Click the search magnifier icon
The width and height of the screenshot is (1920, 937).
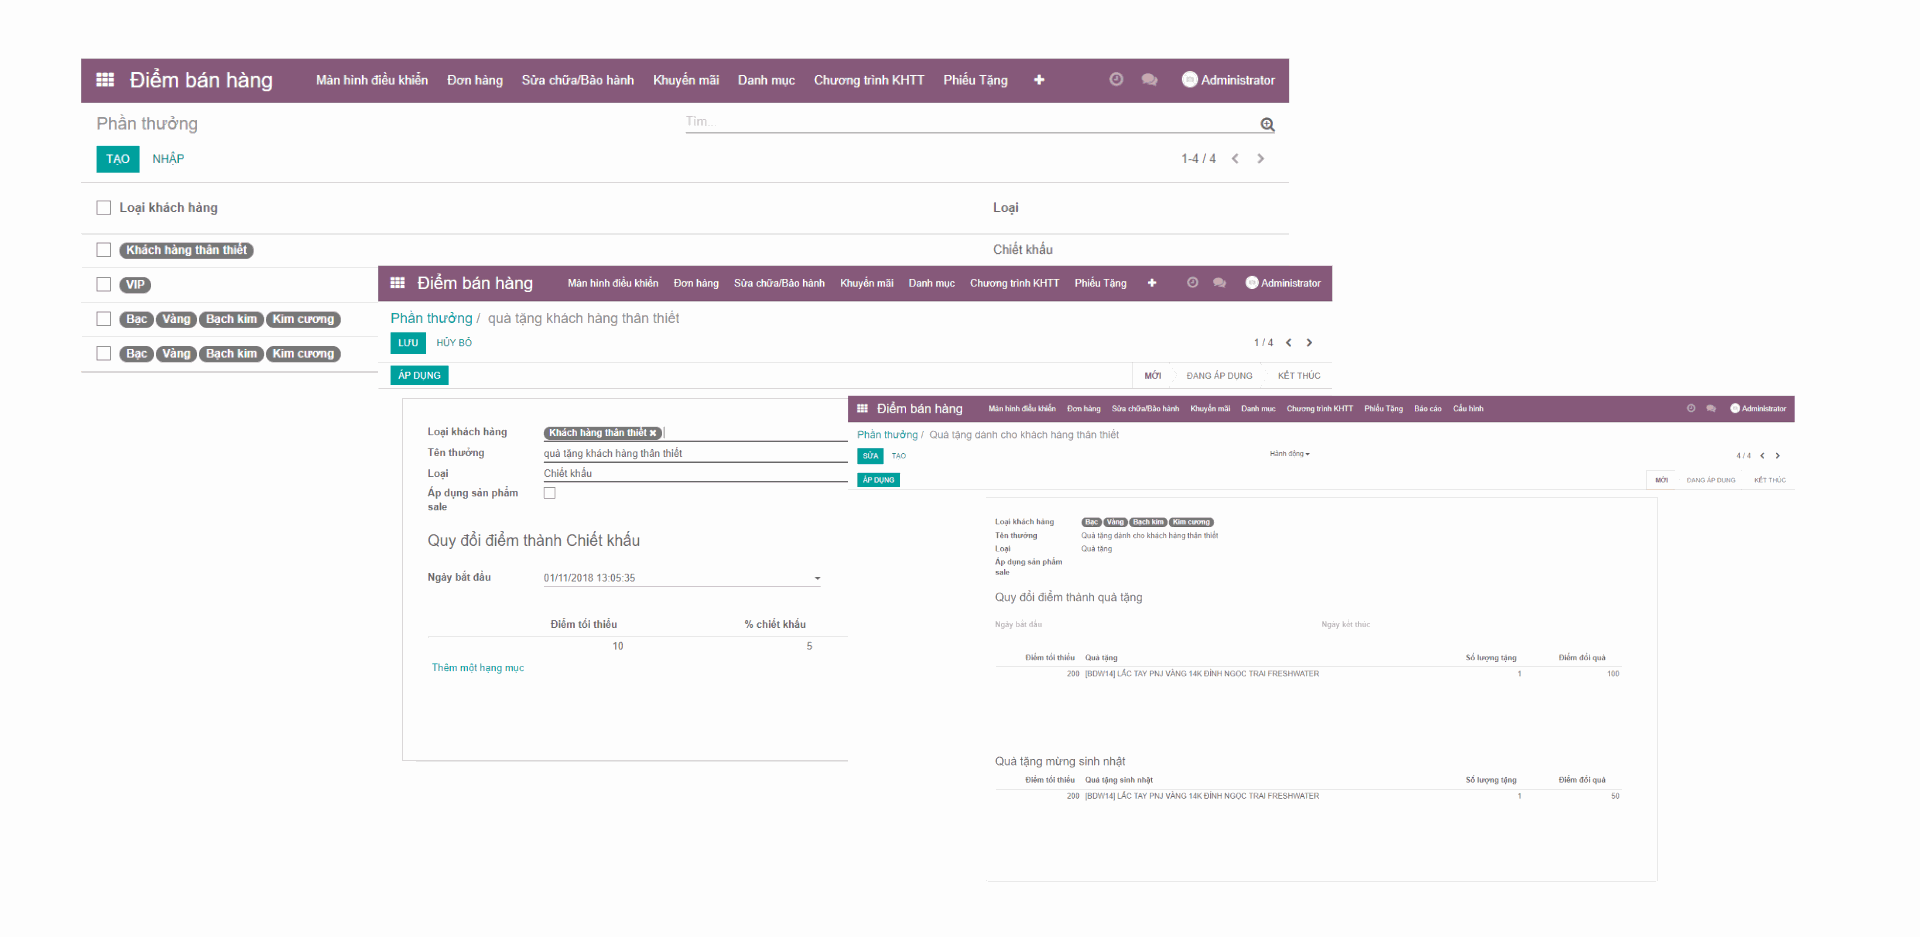pos(1267,124)
